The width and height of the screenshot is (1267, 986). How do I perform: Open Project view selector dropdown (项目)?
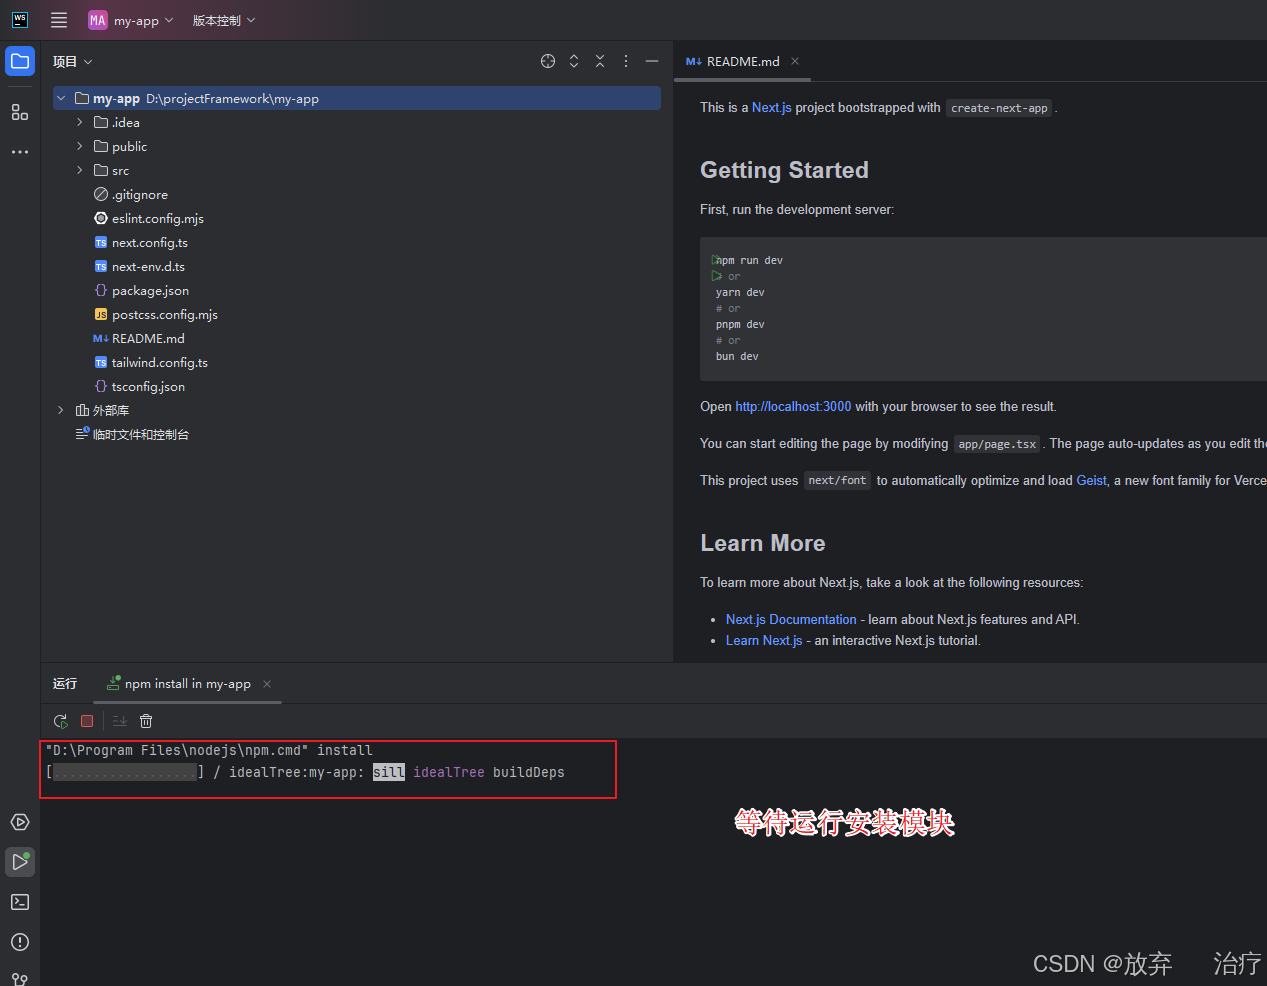[x=72, y=61]
